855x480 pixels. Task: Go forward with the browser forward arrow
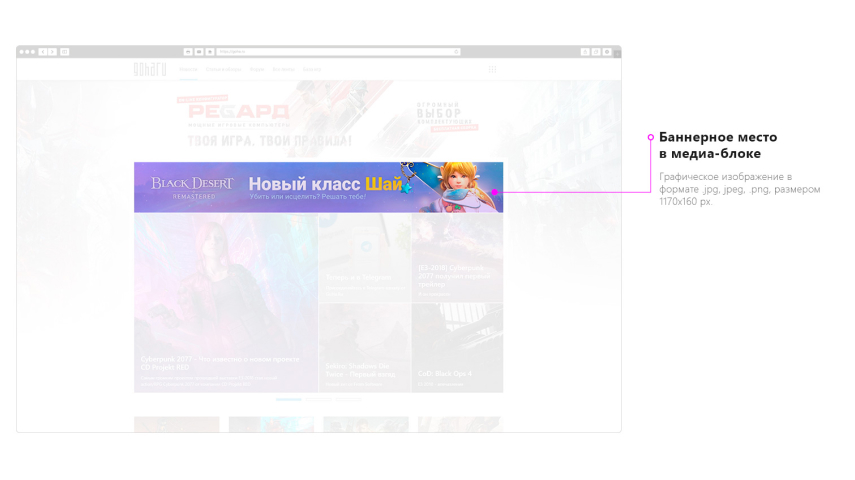(x=52, y=52)
